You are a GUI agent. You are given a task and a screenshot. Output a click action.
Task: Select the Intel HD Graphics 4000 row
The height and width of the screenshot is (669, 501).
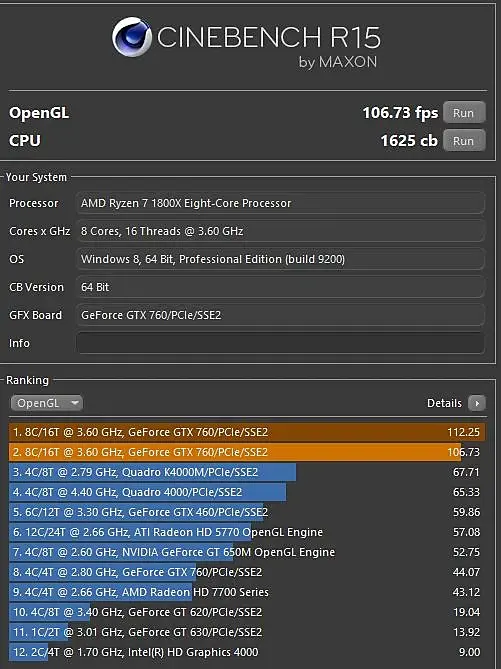247,652
